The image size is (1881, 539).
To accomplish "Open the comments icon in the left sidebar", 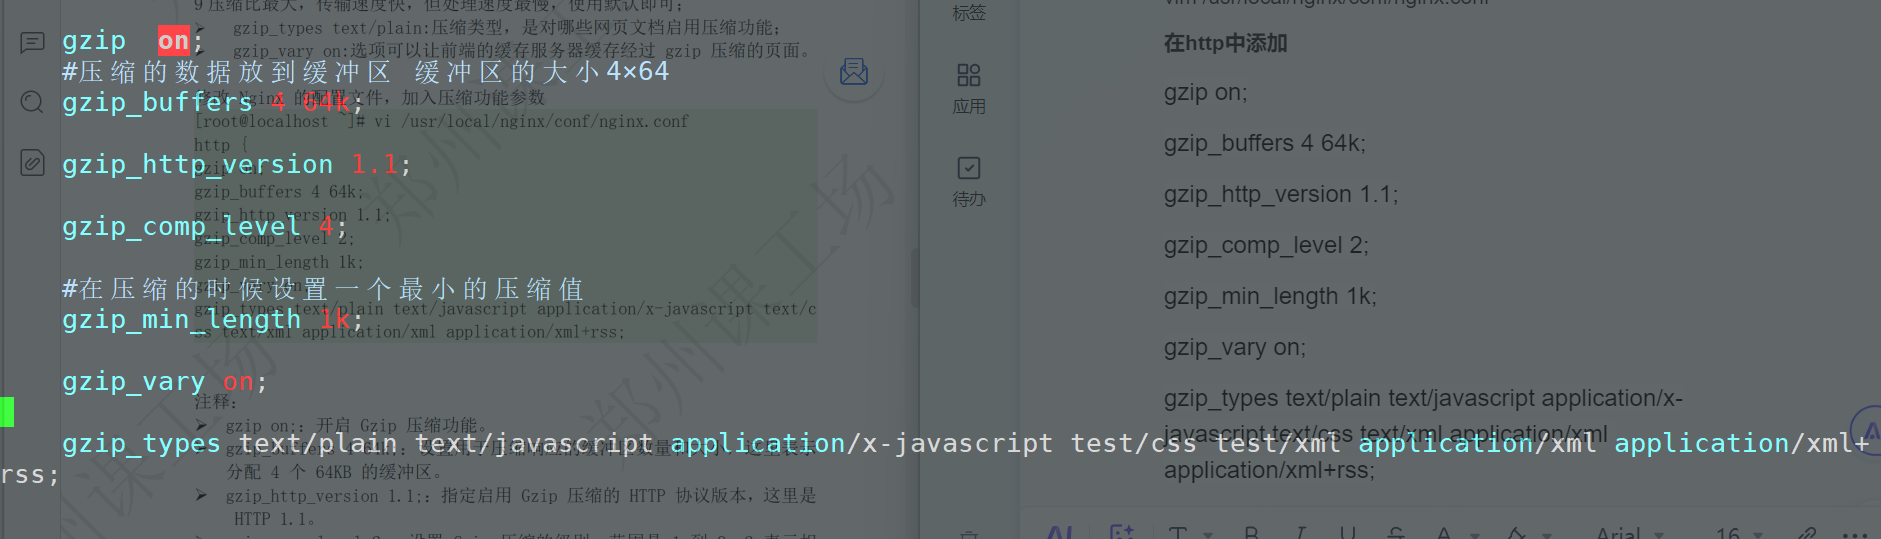I will click(32, 42).
